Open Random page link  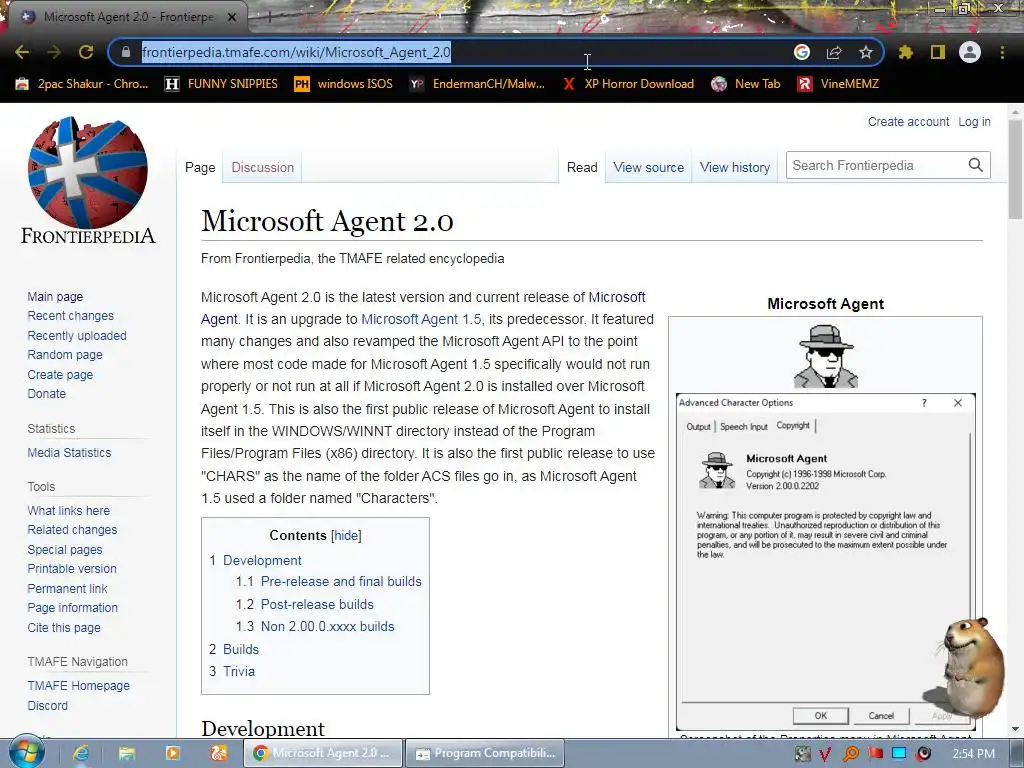point(65,355)
